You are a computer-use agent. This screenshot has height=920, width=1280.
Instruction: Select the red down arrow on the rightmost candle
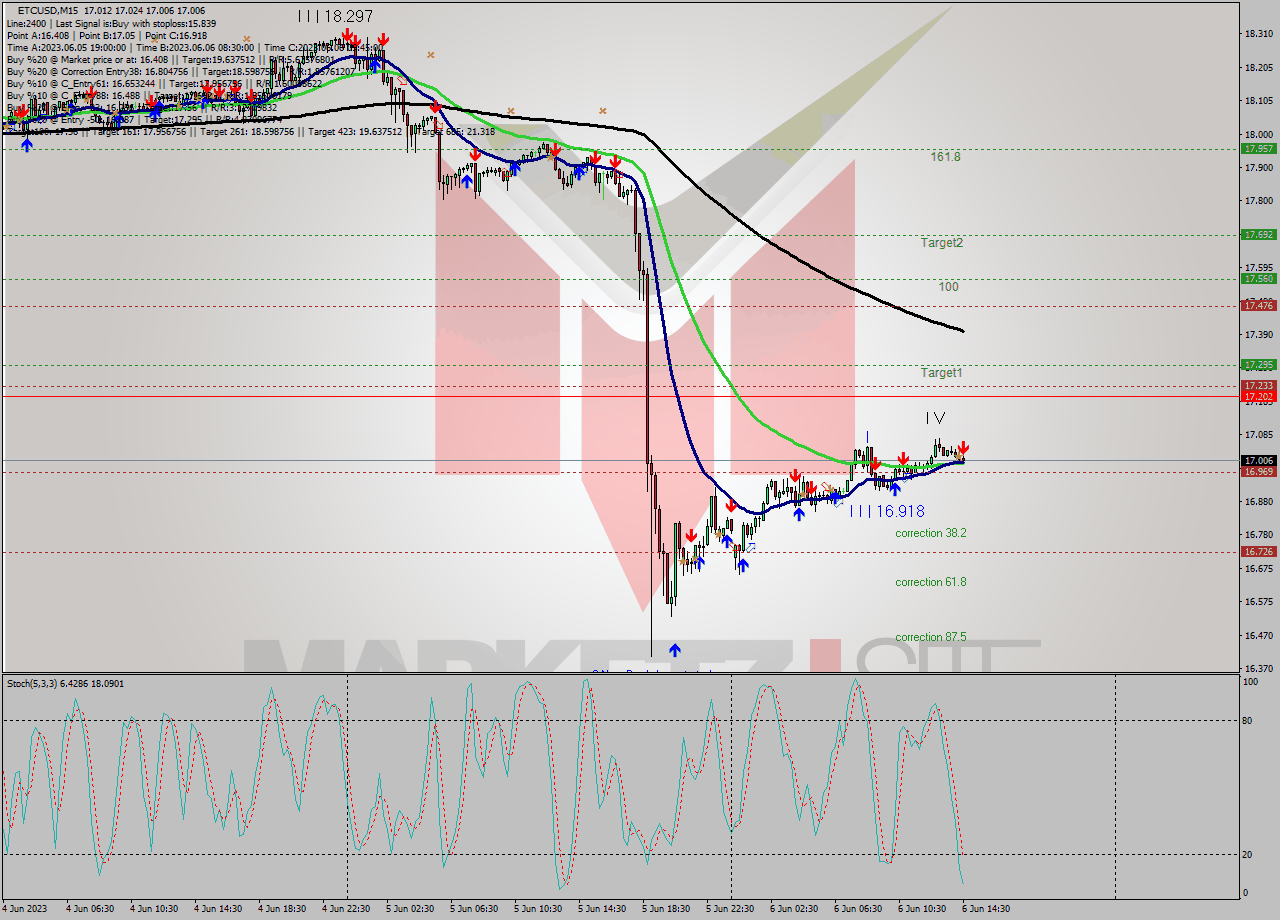tap(964, 447)
